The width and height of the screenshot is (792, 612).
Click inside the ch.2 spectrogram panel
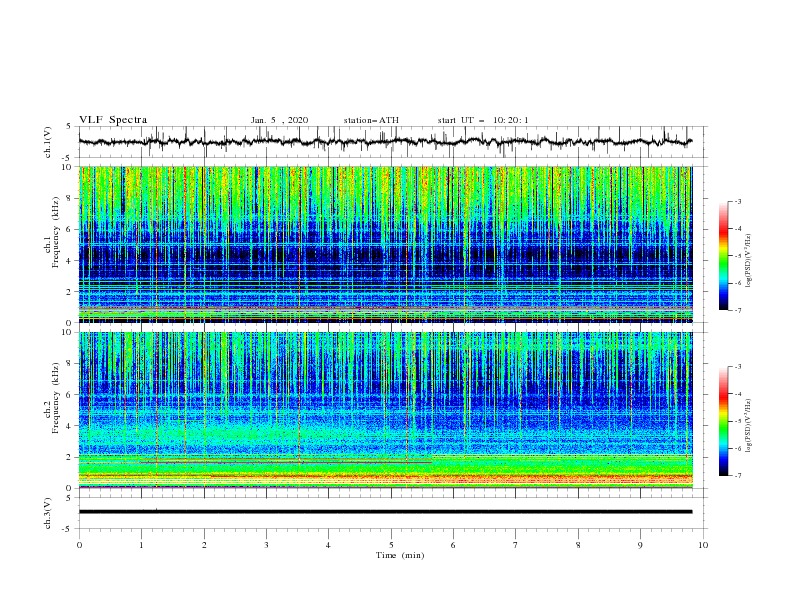tap(386, 410)
